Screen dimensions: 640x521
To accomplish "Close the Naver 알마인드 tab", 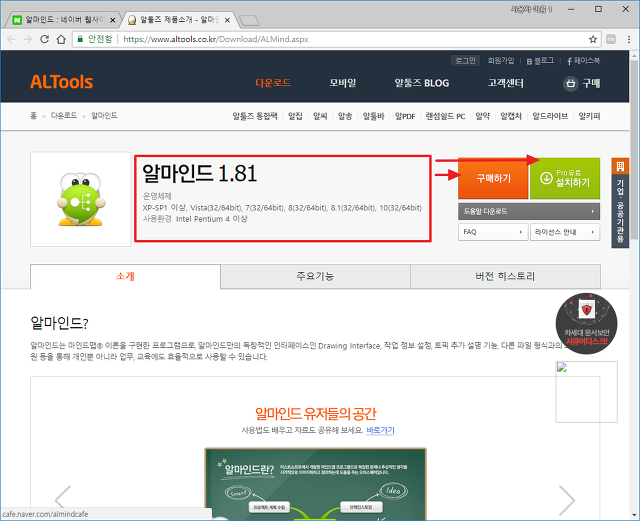I will click(113, 20).
